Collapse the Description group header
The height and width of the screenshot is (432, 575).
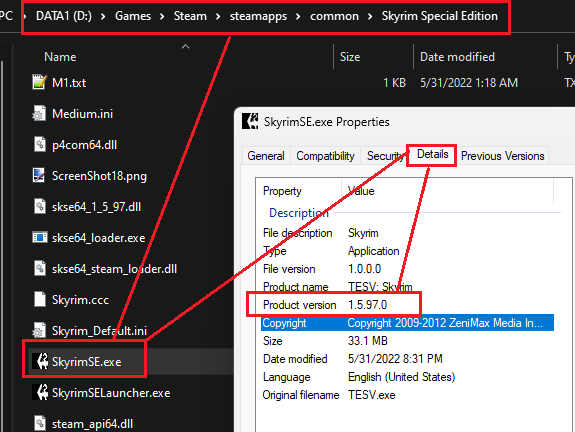click(x=299, y=213)
